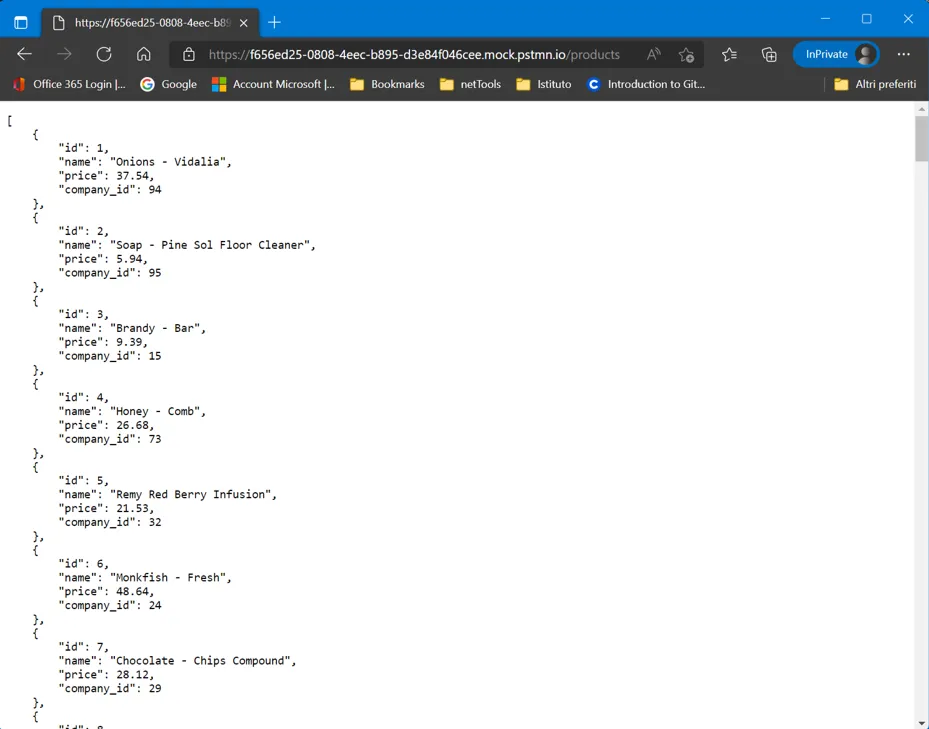This screenshot has width=929, height=729.
Task: Expand the Istituto bookmarks folder
Action: click(544, 84)
